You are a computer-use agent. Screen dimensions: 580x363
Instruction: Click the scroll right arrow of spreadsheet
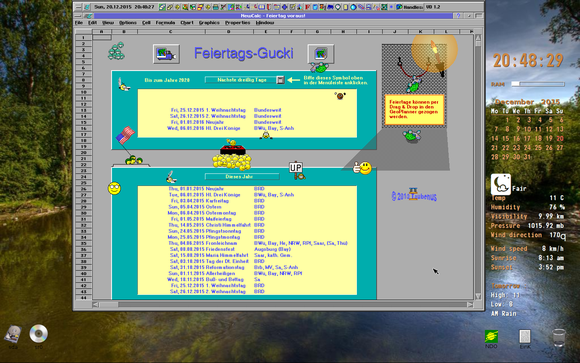470,305
